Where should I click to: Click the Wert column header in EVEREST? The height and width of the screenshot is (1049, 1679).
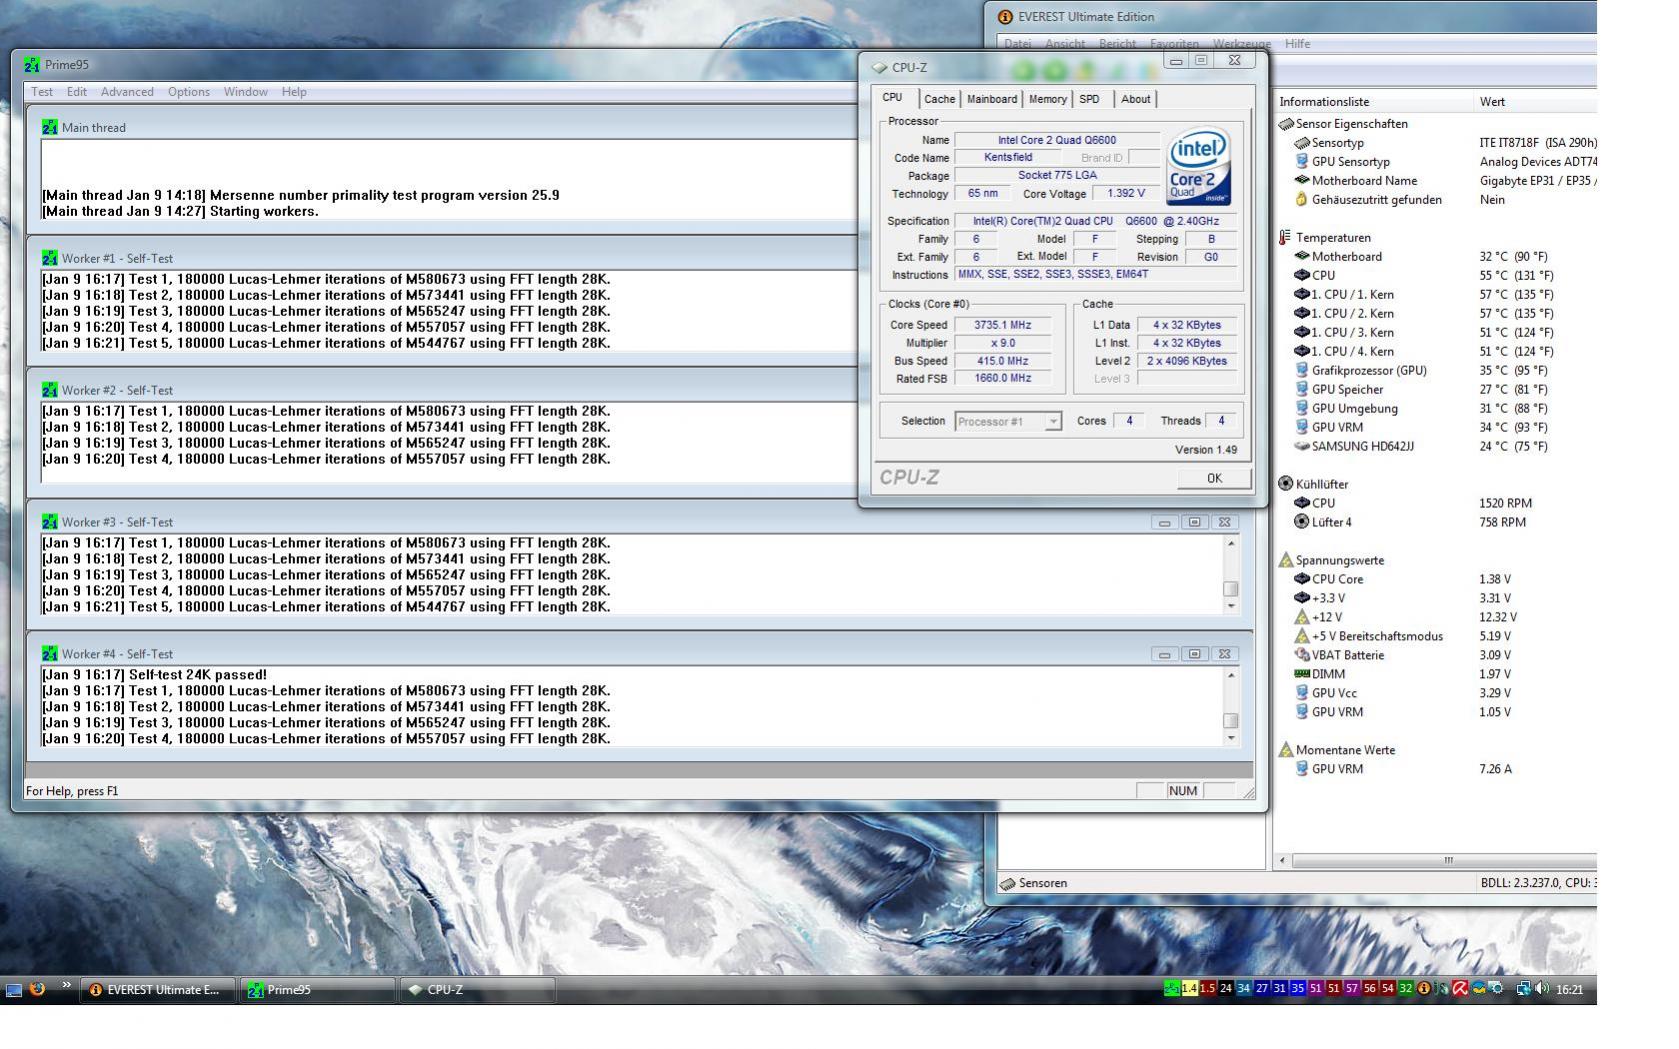coord(1535,102)
